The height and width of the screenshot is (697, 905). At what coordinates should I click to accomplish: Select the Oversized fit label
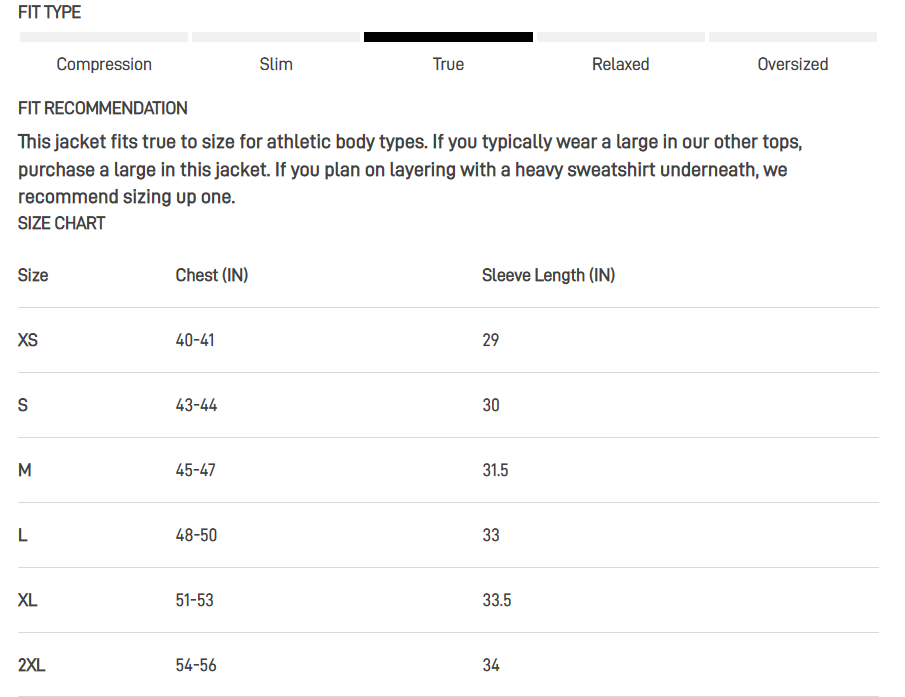(792, 64)
